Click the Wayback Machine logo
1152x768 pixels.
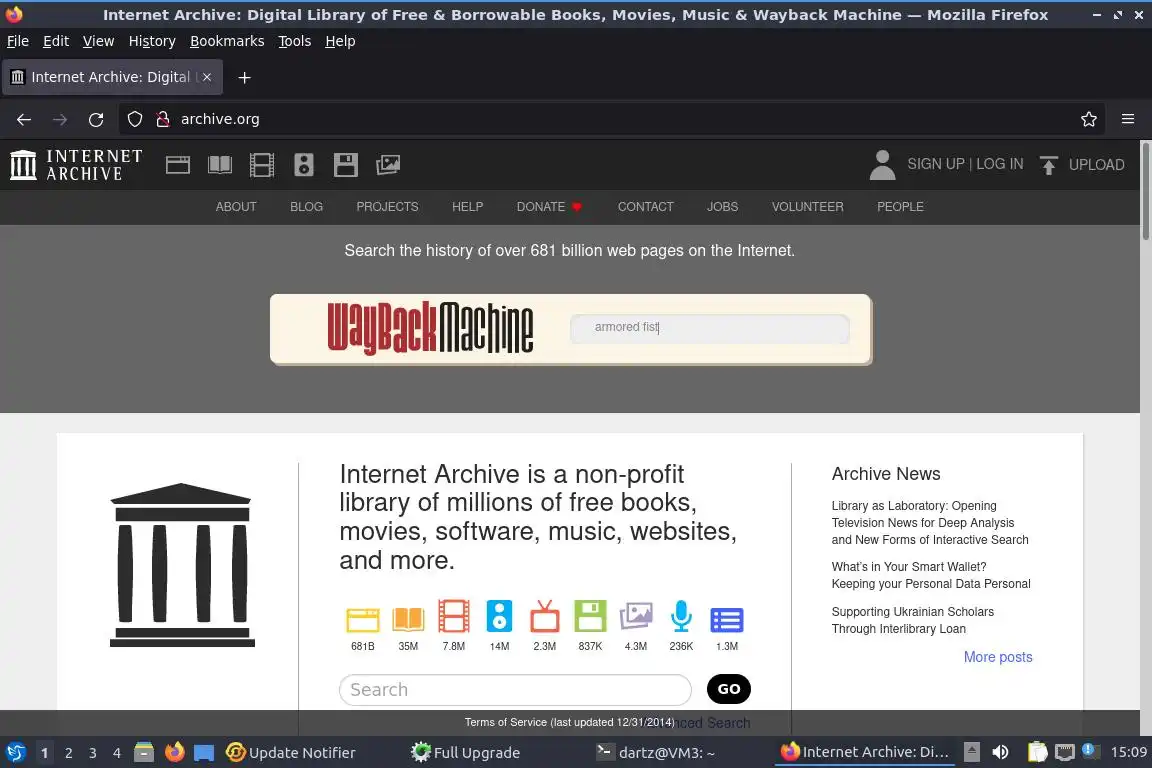(x=430, y=328)
